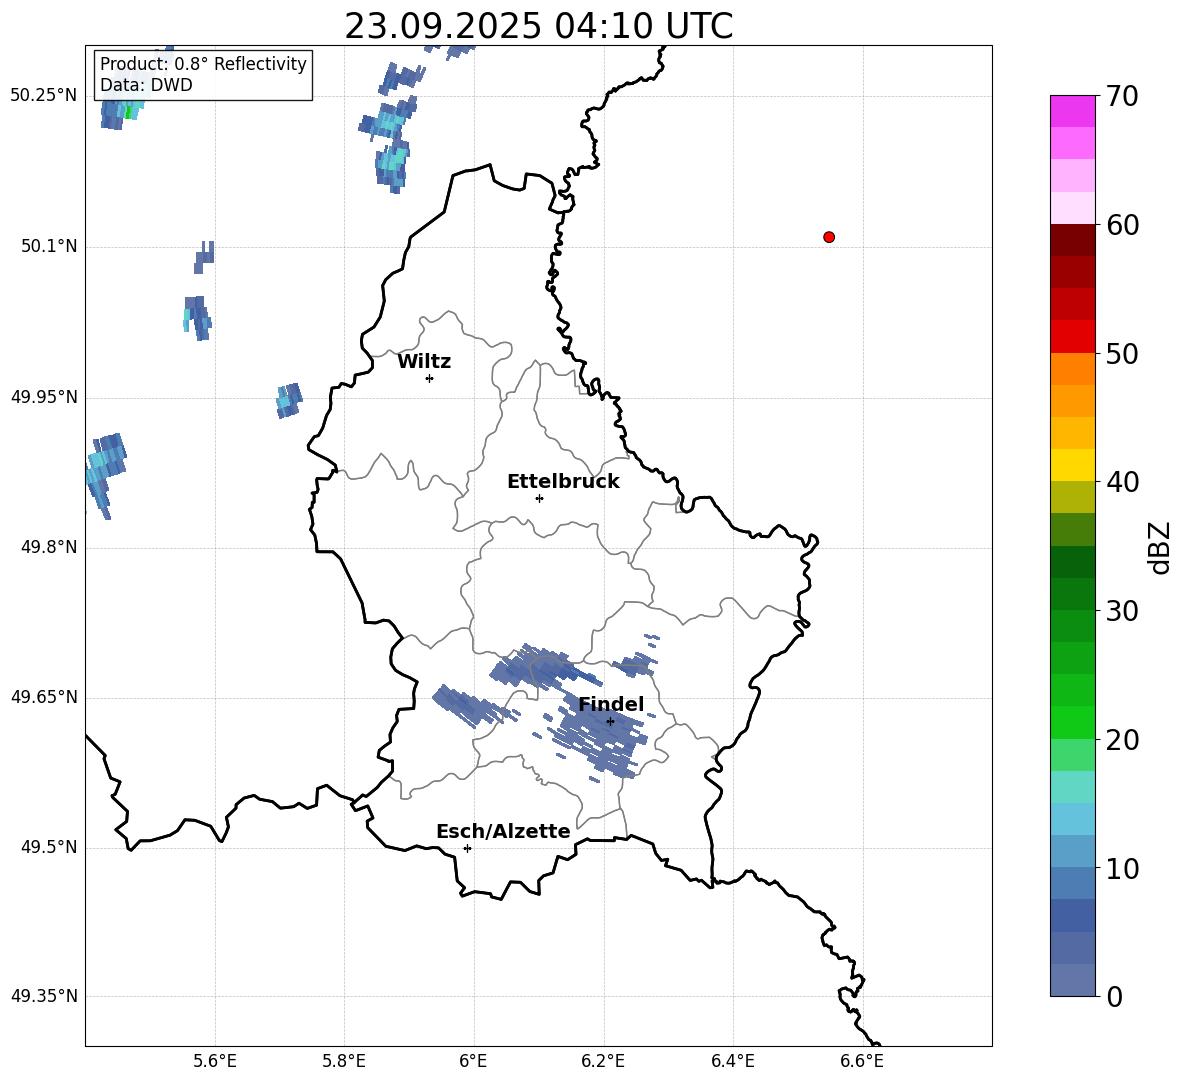Click the 49.65°N latitude label

[44, 697]
